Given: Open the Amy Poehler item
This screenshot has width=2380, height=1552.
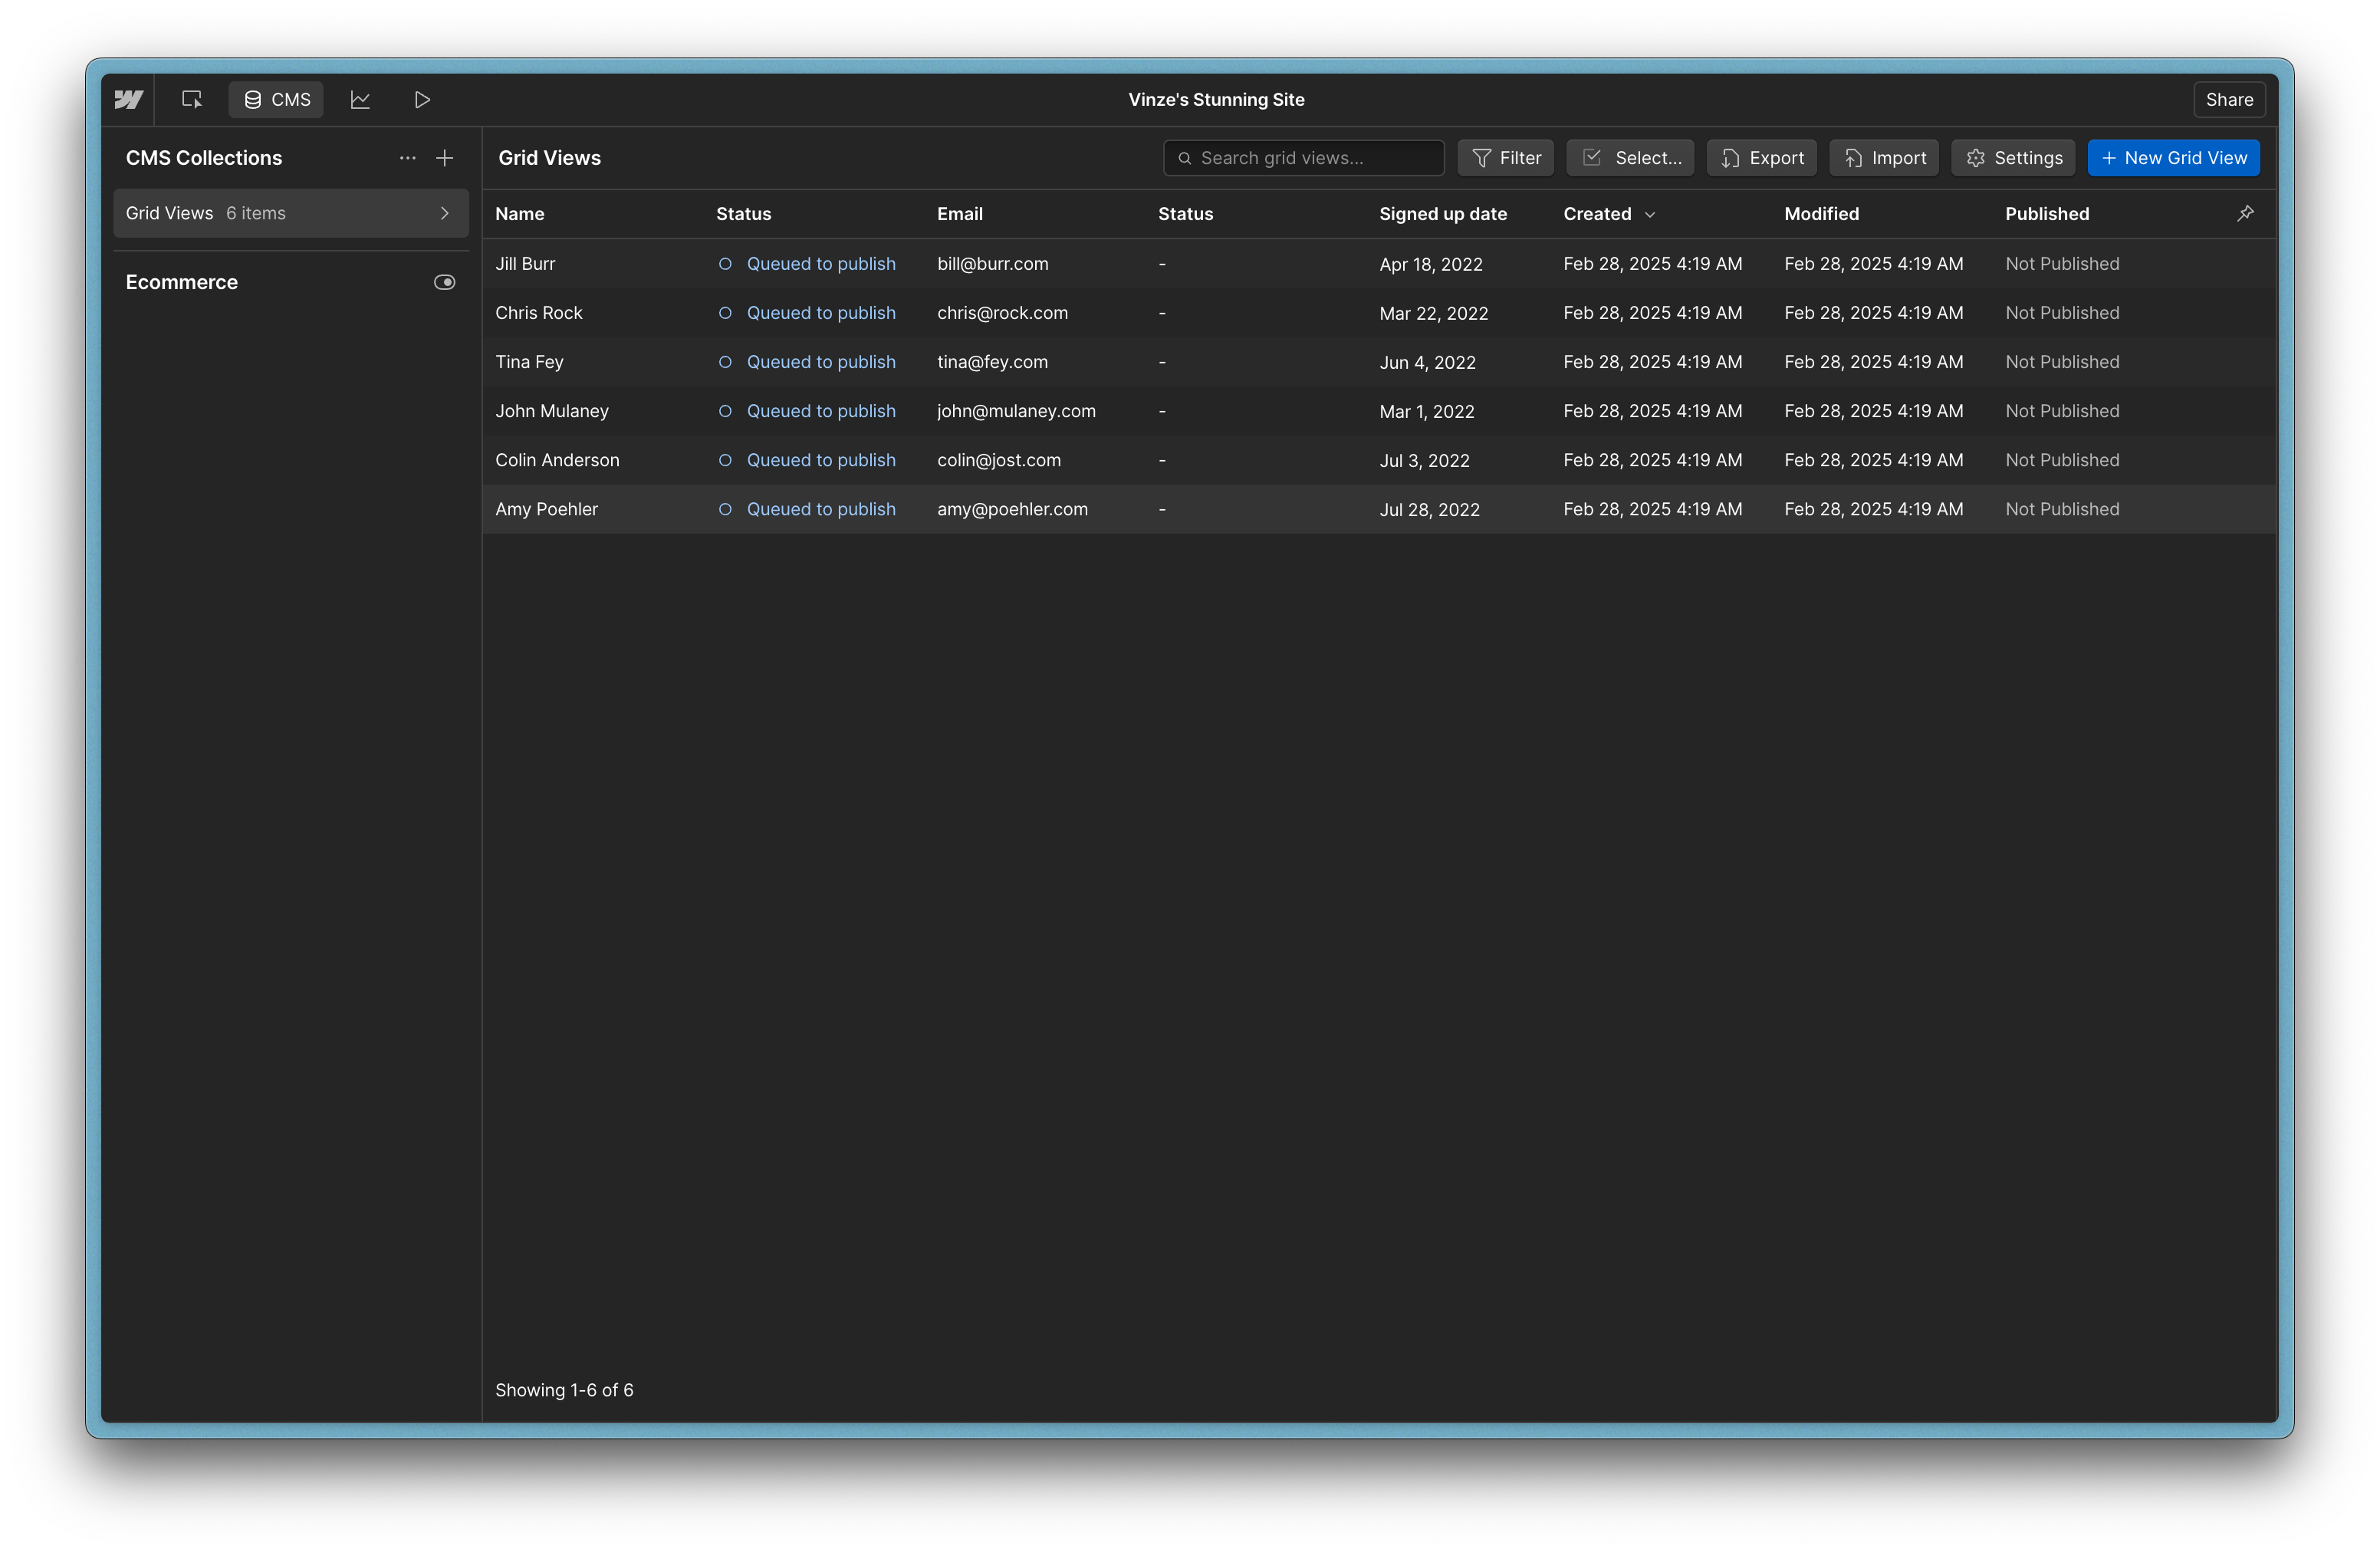Looking at the screenshot, I should pos(546,509).
